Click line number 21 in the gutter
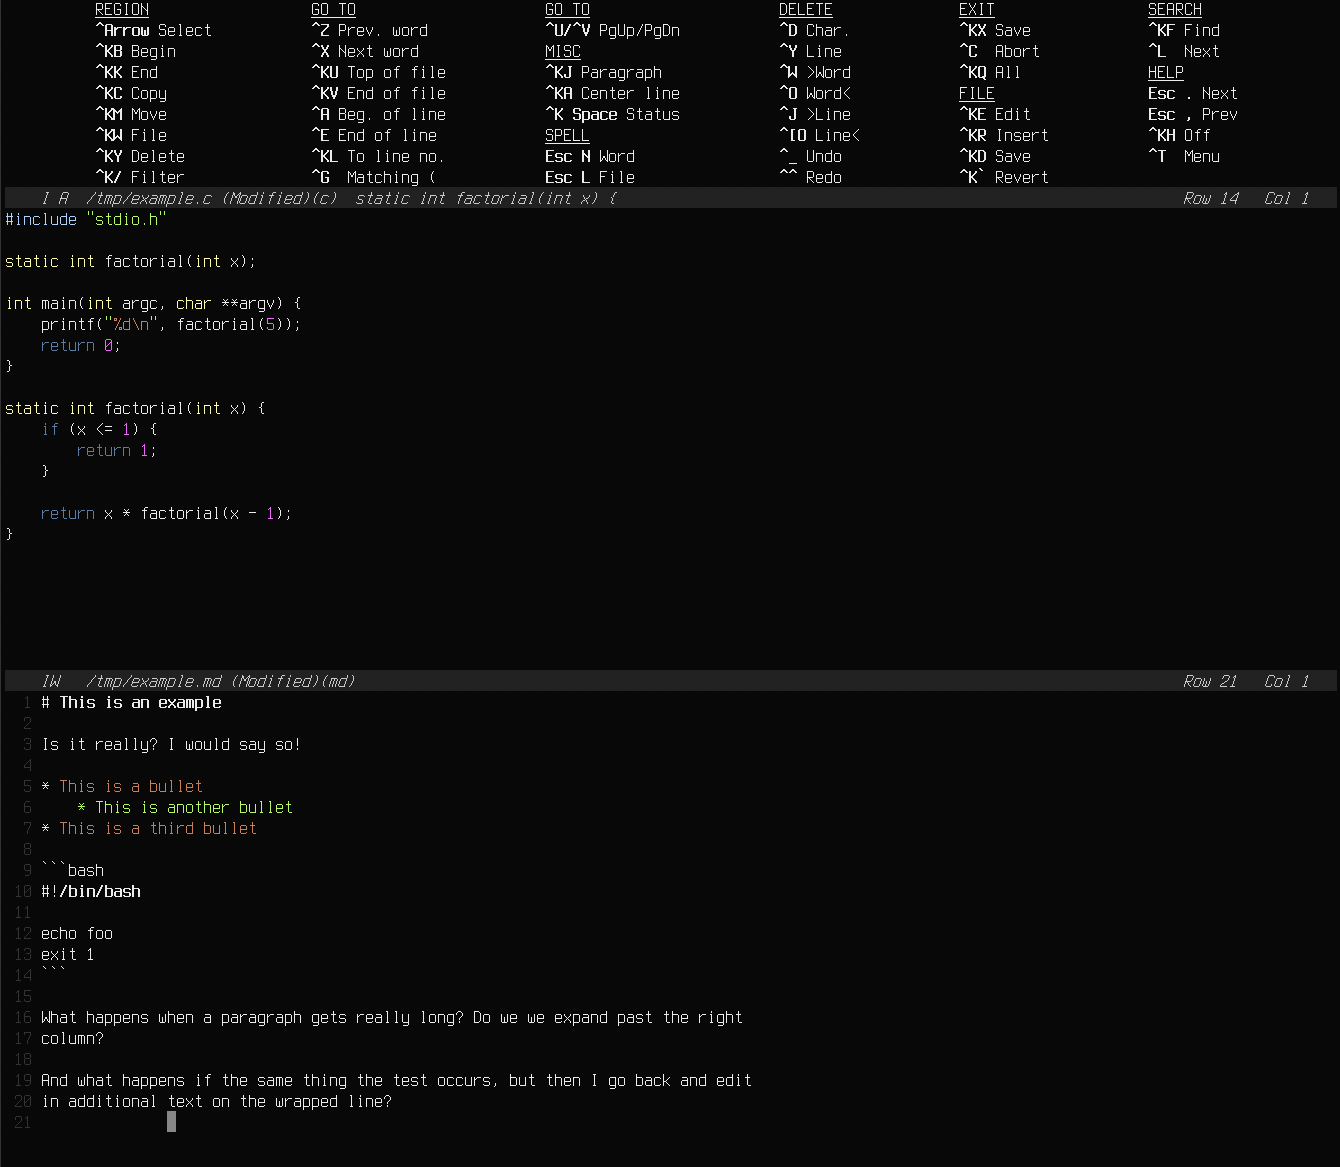This screenshot has width=1340, height=1167. 23,1122
